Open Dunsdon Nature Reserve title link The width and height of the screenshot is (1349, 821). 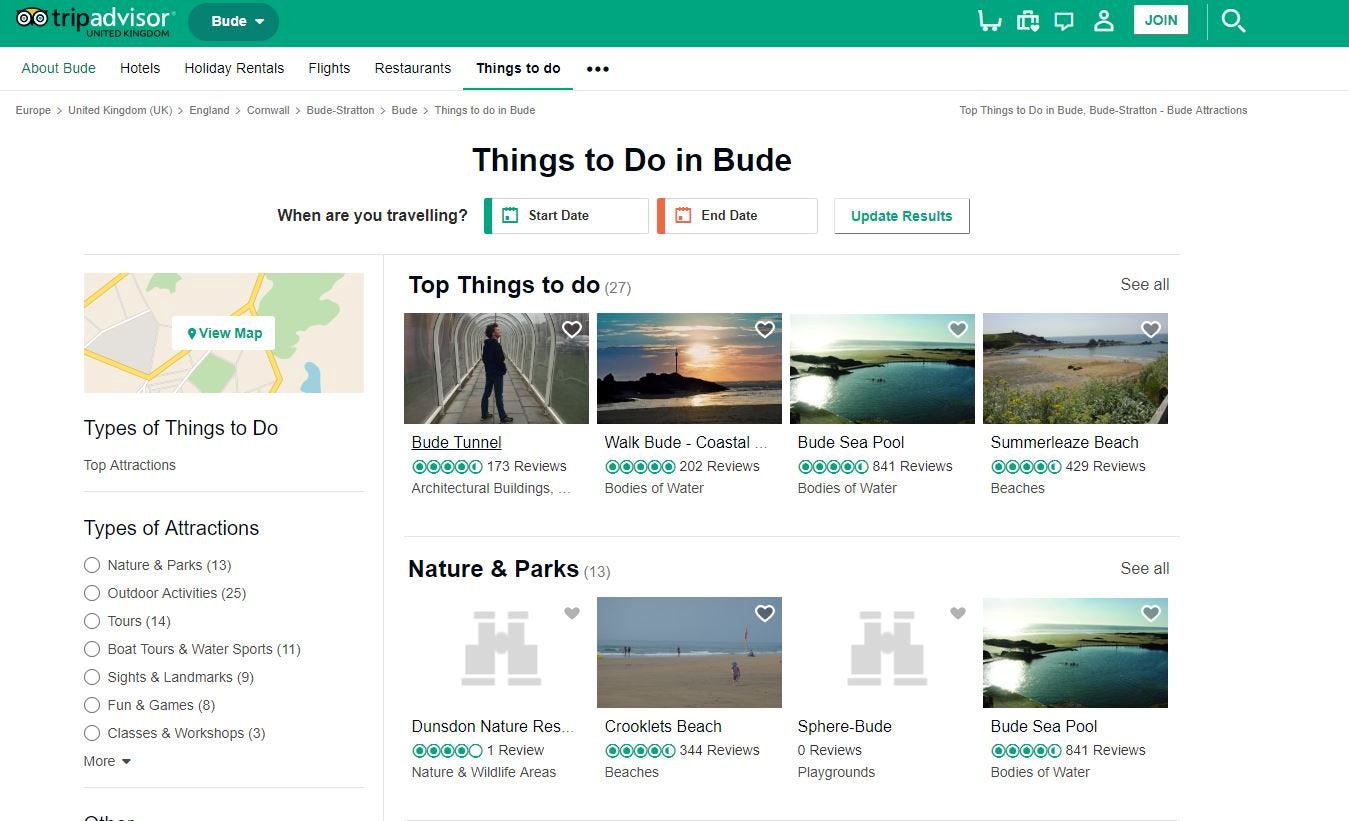point(493,726)
